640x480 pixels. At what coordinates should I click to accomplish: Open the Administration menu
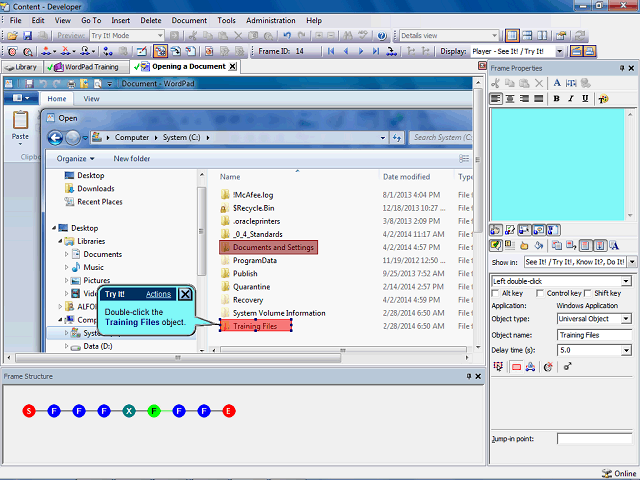pyautogui.click(x=271, y=20)
